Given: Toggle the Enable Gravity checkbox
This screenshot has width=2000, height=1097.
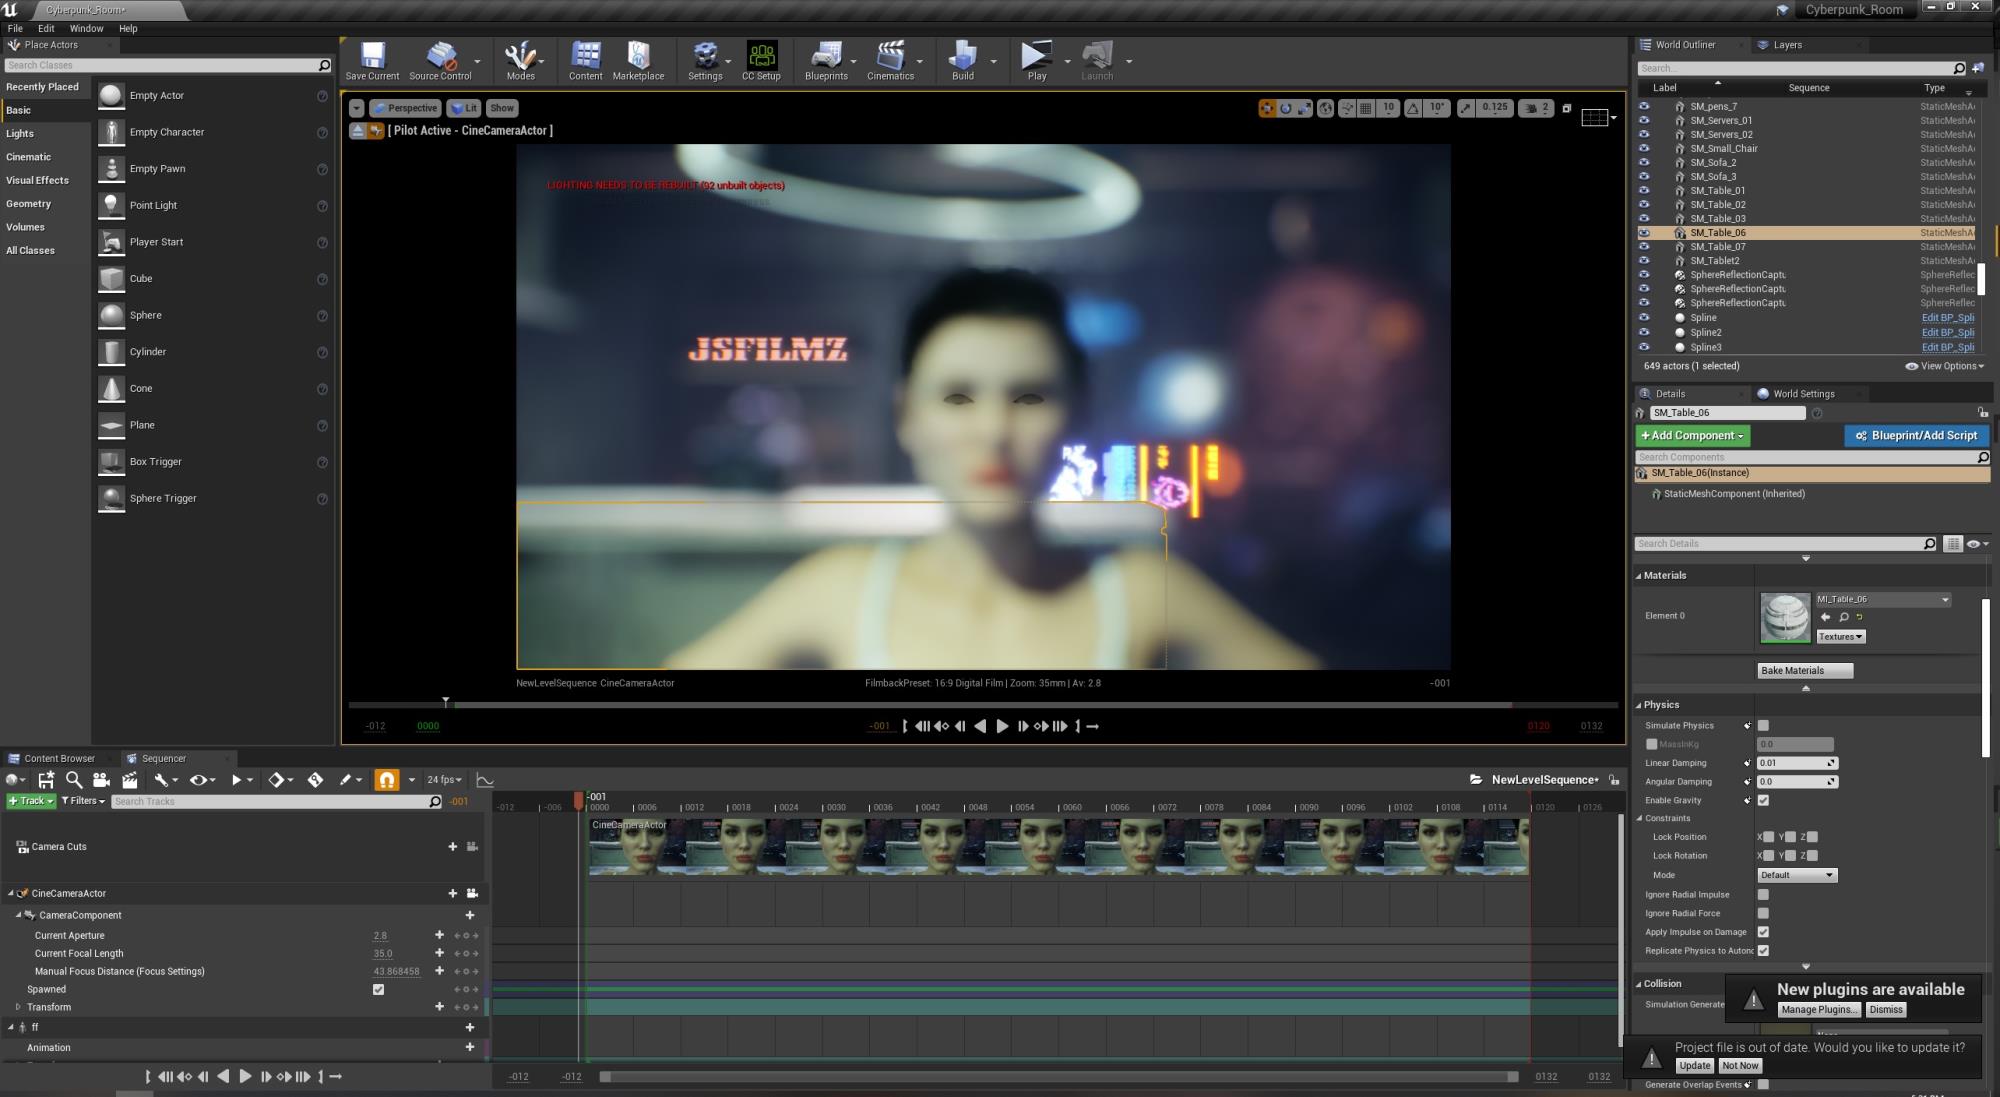Looking at the screenshot, I should [1763, 800].
